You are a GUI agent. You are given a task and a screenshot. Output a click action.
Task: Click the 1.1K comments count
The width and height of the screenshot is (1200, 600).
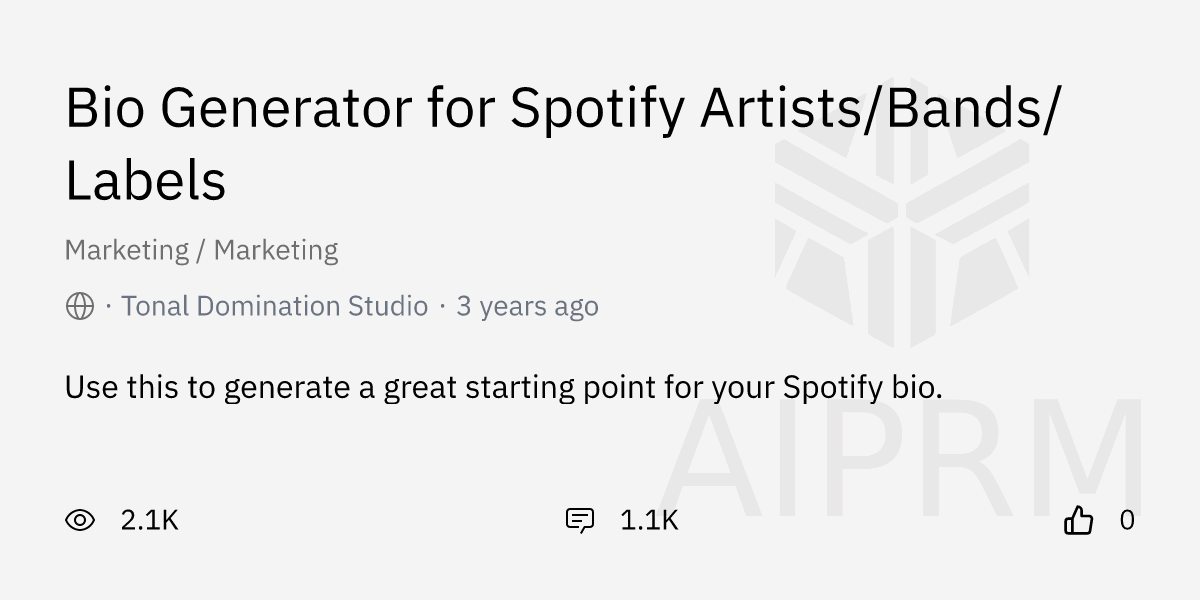(x=649, y=520)
